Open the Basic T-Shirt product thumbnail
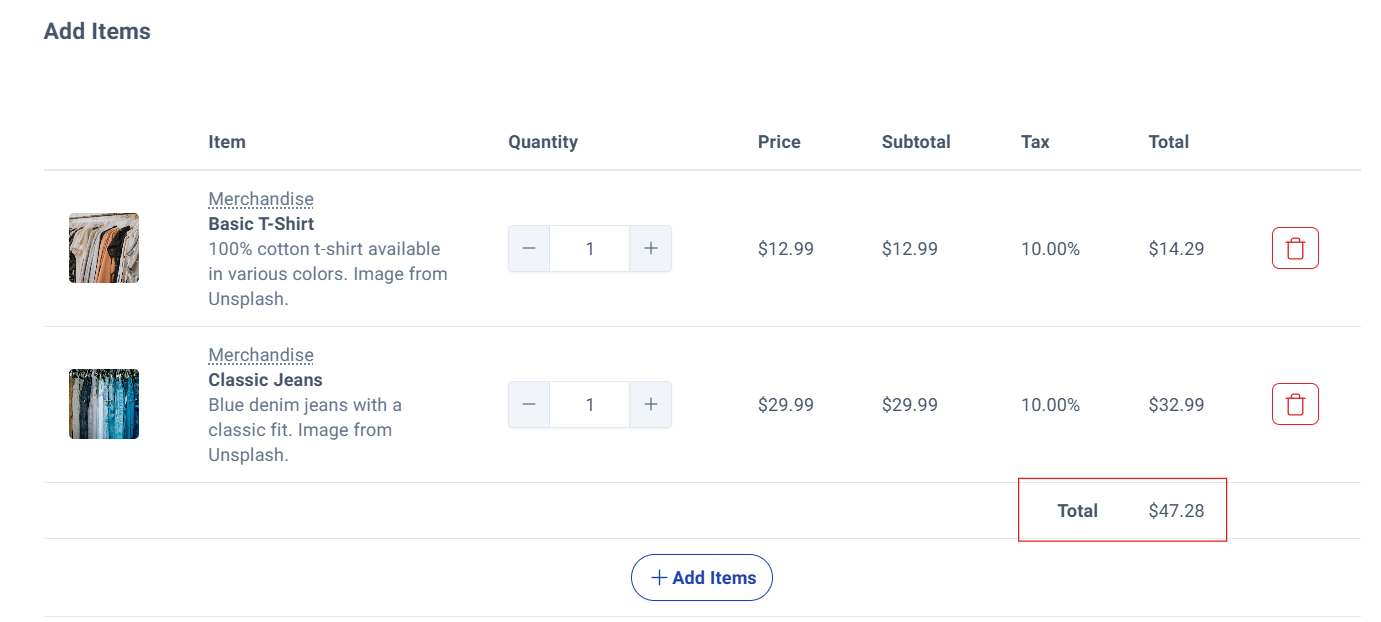This screenshot has width=1381, height=622. [104, 248]
